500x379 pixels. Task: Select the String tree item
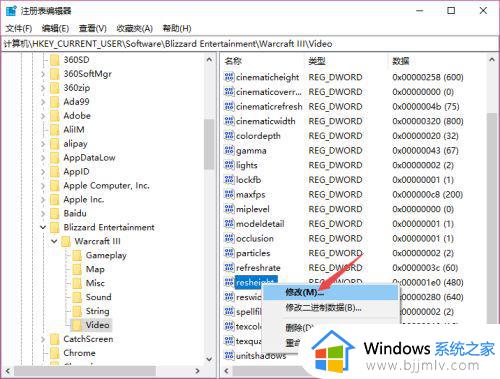click(98, 311)
